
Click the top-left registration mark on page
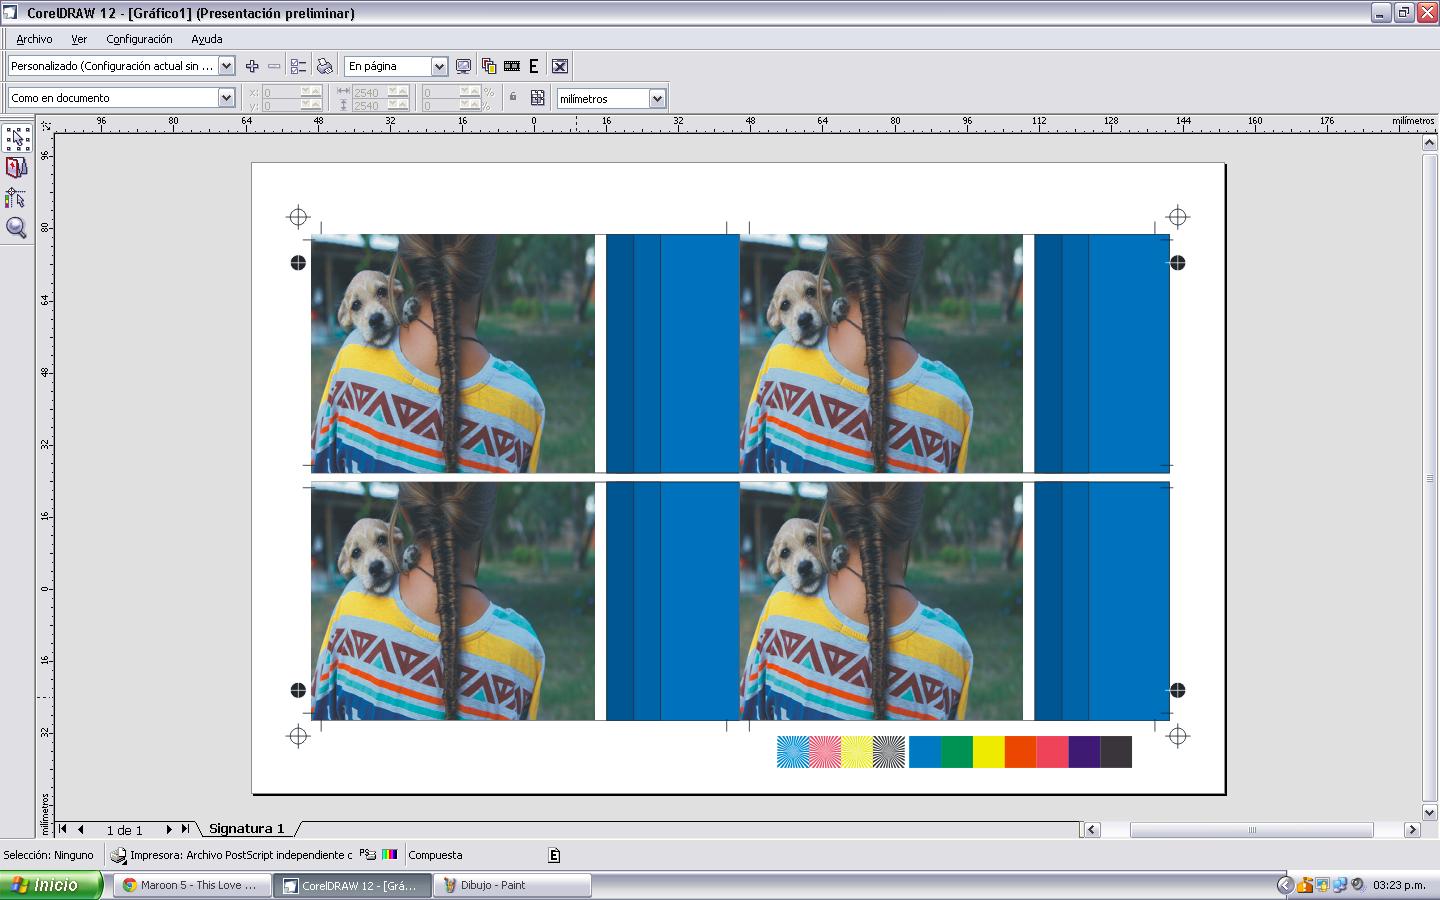pos(298,217)
